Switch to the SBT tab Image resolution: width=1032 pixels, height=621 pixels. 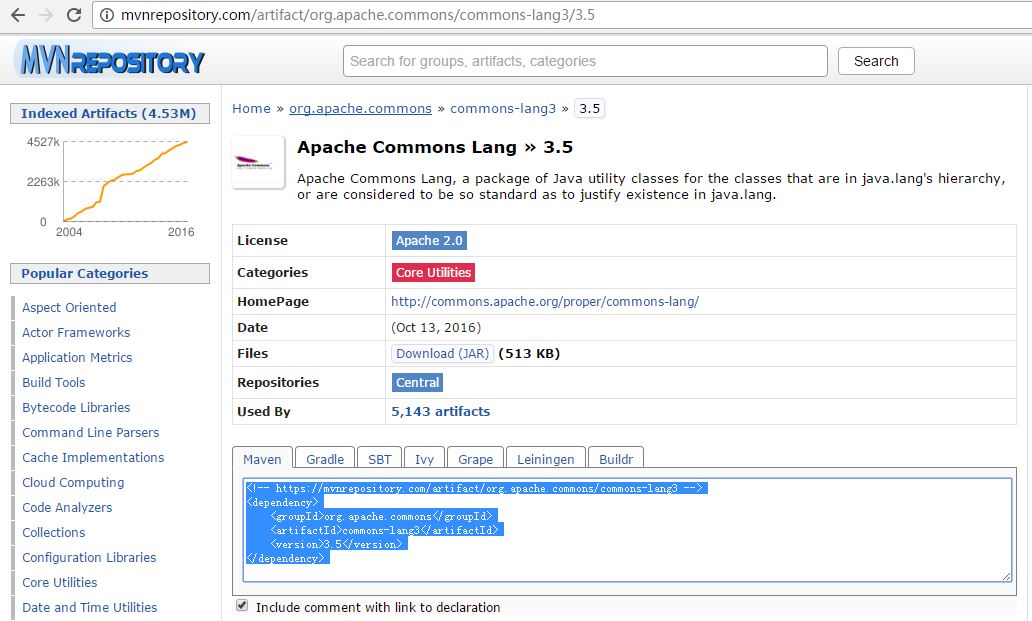pyautogui.click(x=380, y=459)
